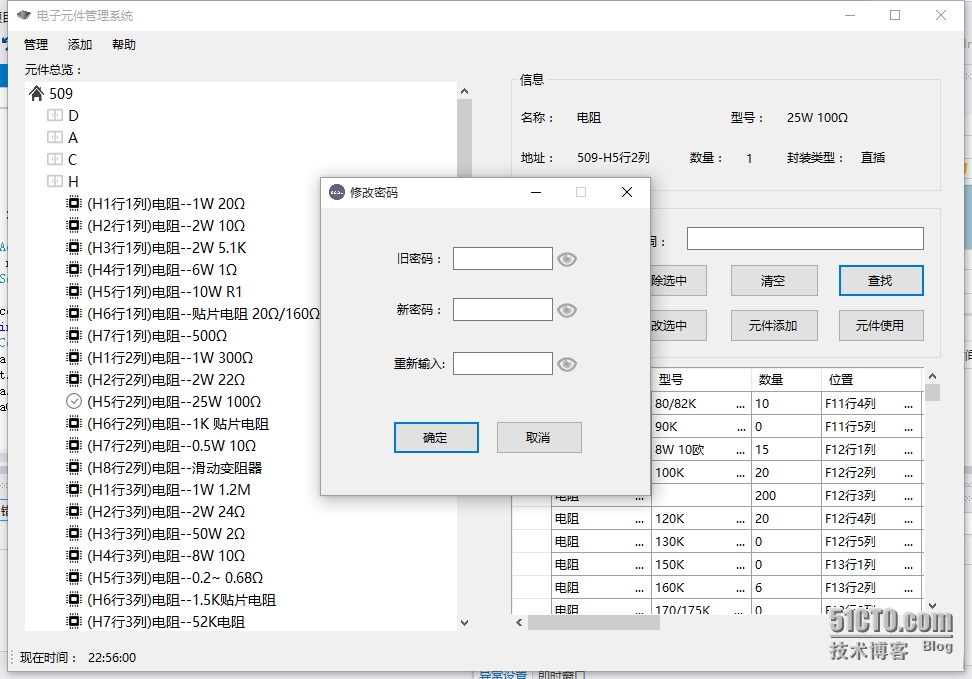Click the cabinet icon next to C
Screen dimensions: 972x679
pos(55,159)
